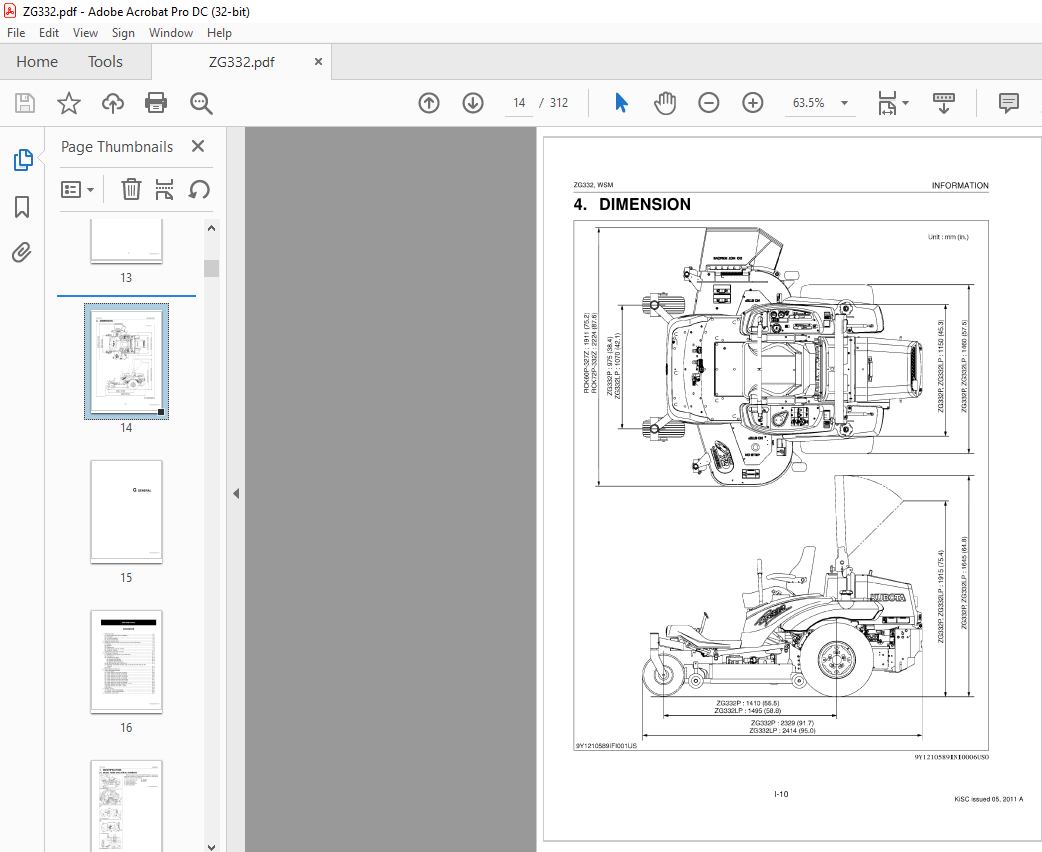Image resolution: width=1042 pixels, height=852 pixels.
Task: Open fit page options icon
Action: [886, 103]
